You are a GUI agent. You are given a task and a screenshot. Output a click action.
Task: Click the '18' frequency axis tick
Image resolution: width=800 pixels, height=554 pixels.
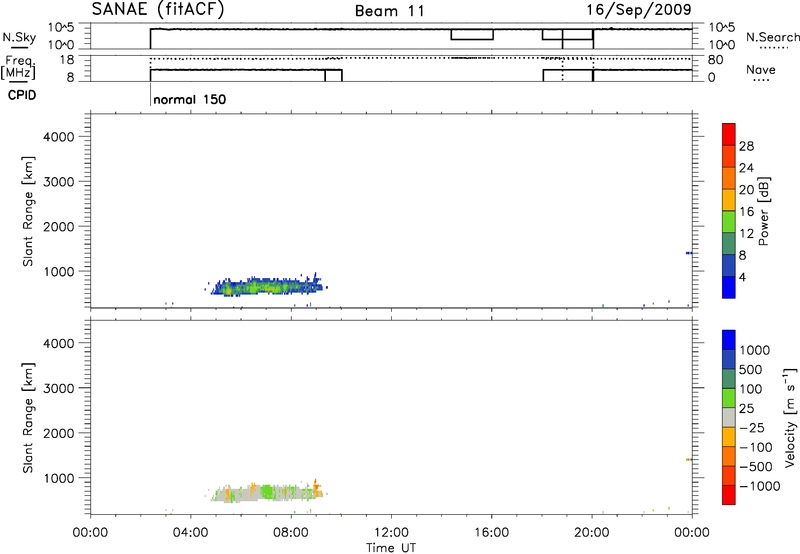tap(67, 60)
